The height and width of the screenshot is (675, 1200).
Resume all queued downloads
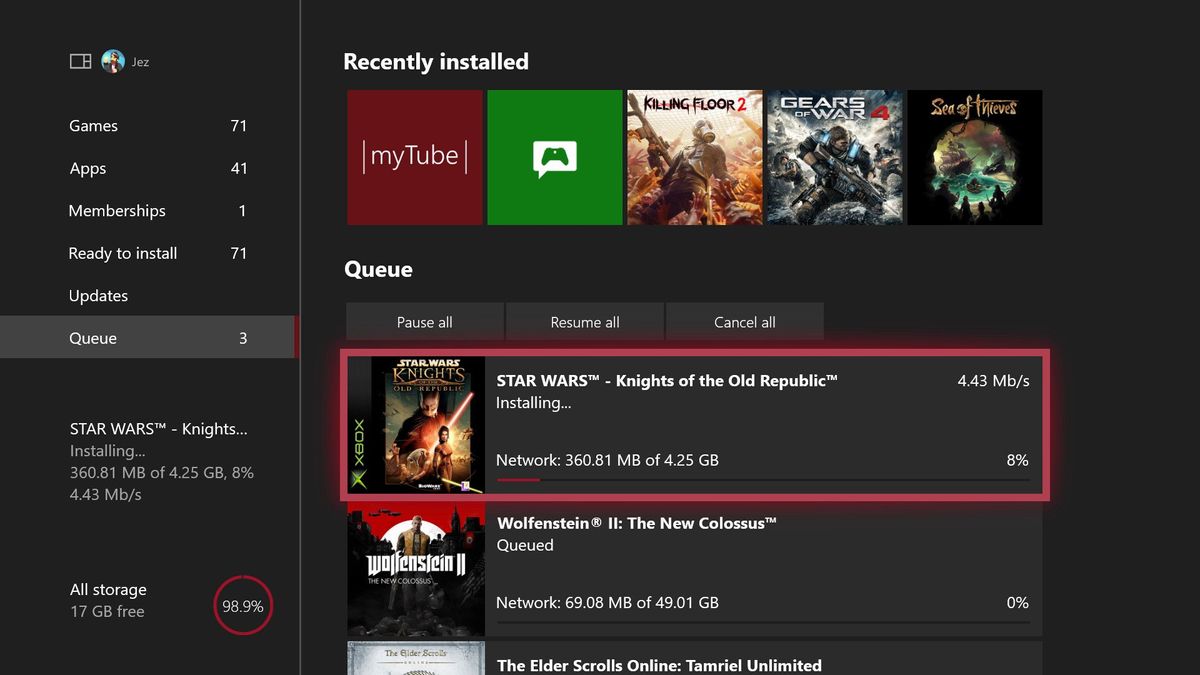click(585, 321)
